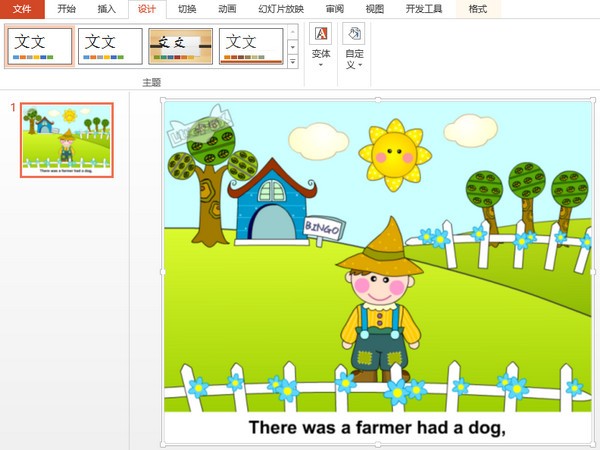Open the 审阅 review tab
This screenshot has height=450, width=600.
pos(335,9)
